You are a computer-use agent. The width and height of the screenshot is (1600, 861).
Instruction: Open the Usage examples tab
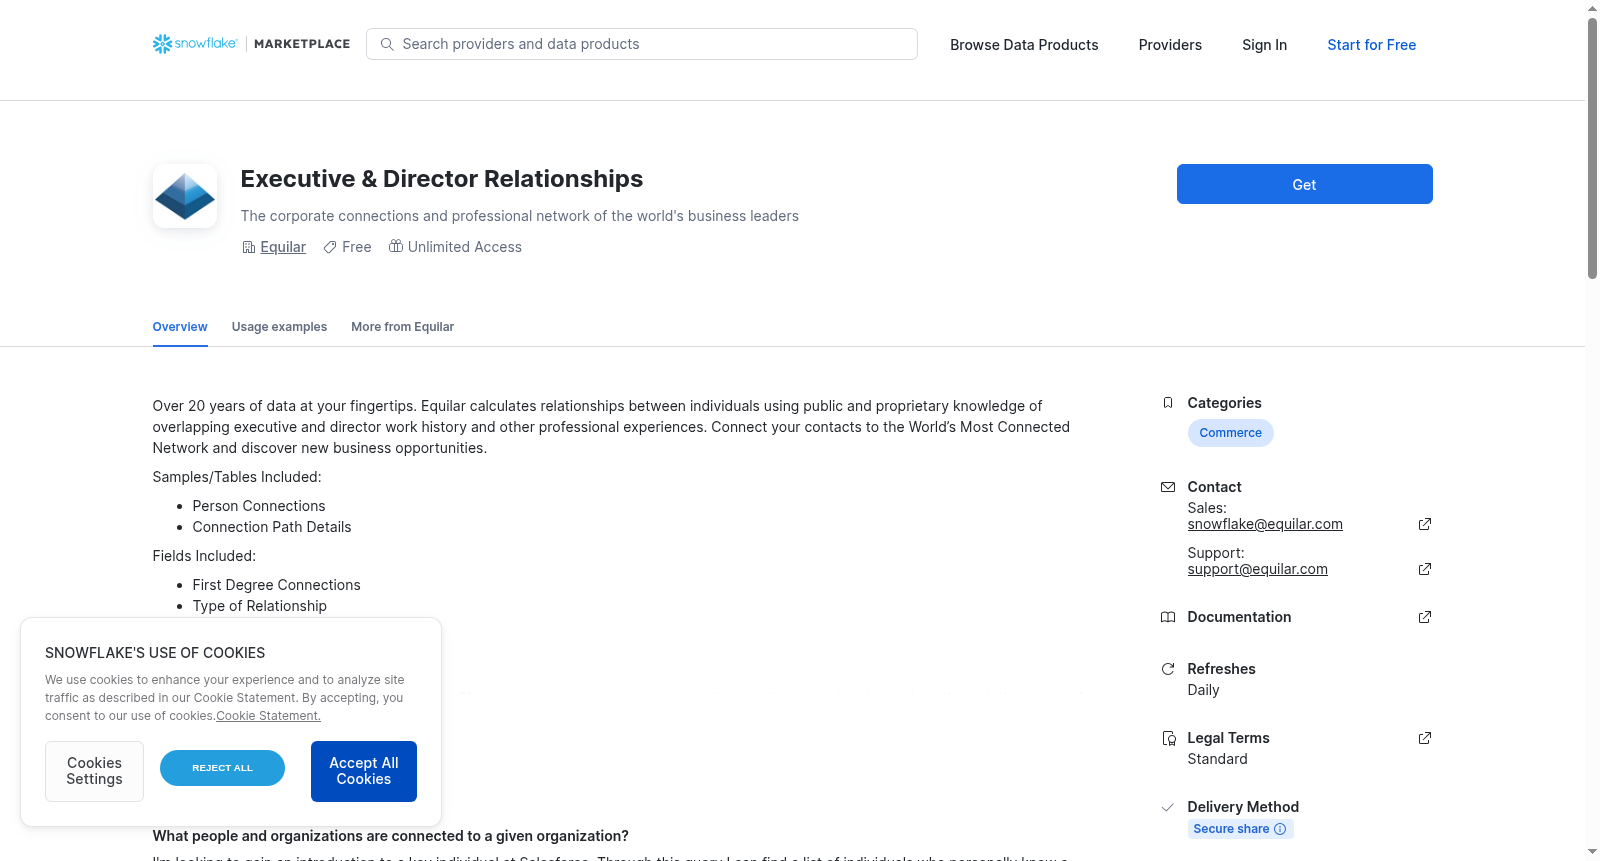279,327
